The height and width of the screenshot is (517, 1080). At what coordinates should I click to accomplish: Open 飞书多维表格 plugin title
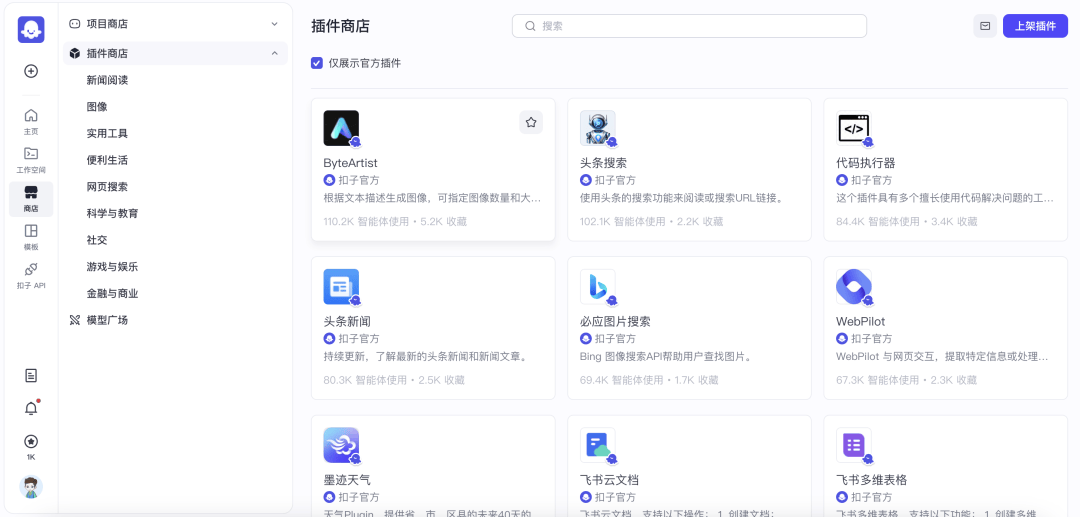[x=871, y=480]
